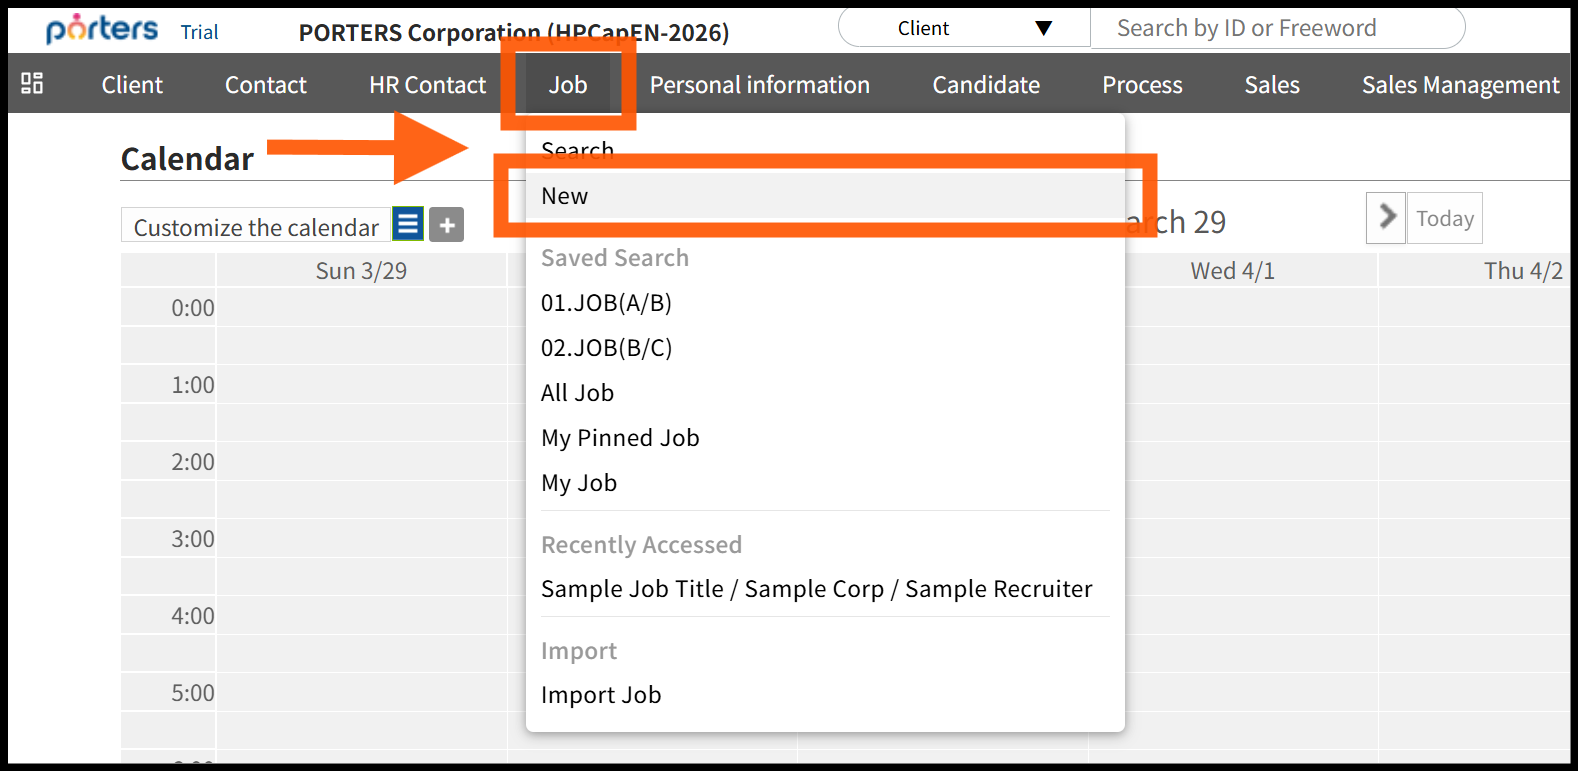Choose Import Job from the dropdown
Screen dimensions: 1578x771
[x=600, y=695]
